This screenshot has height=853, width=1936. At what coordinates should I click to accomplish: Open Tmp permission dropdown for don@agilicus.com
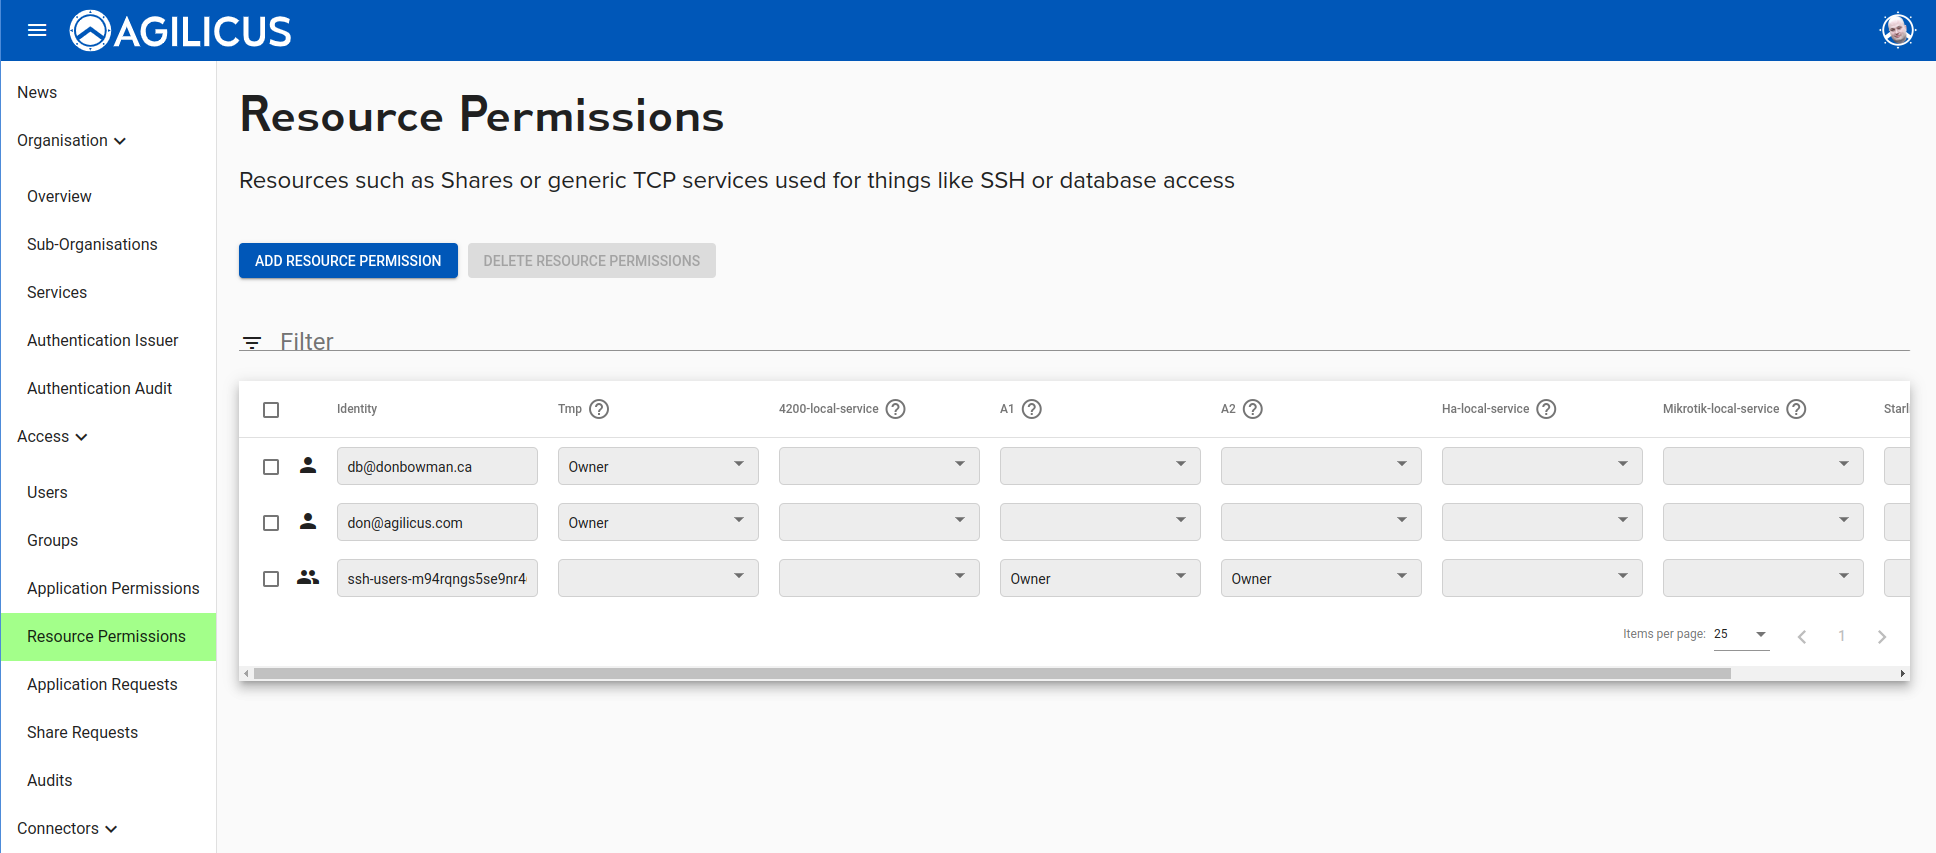click(x=657, y=522)
